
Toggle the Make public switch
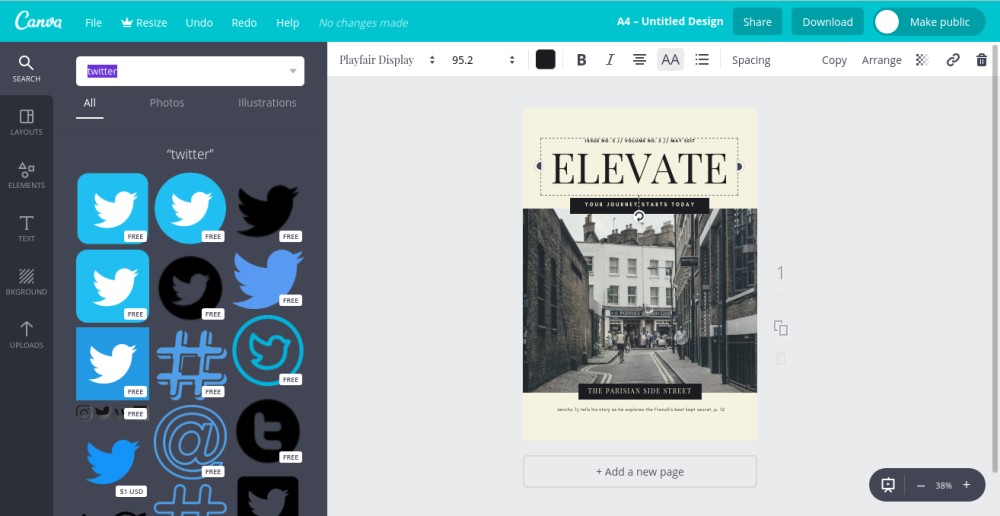click(930, 22)
